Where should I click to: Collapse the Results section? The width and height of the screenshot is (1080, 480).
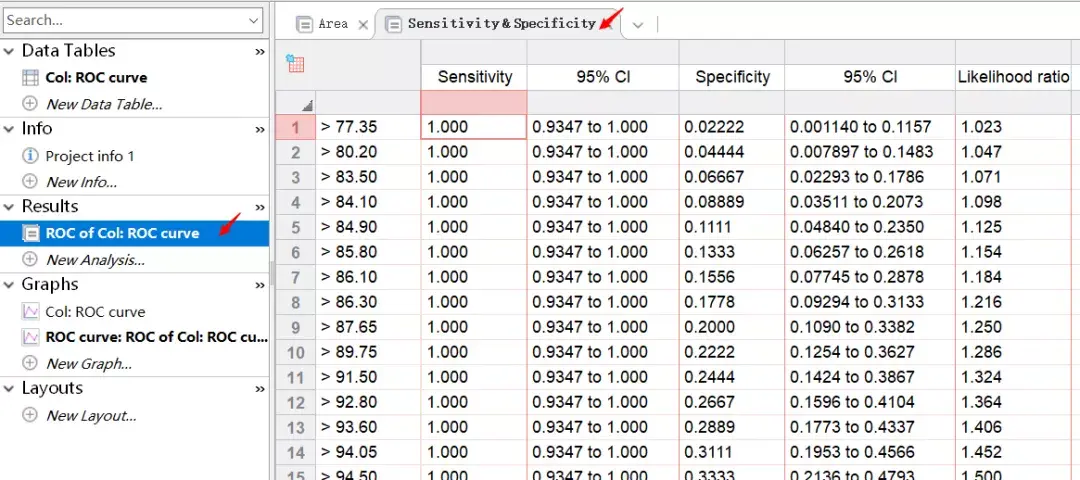tap(10, 207)
